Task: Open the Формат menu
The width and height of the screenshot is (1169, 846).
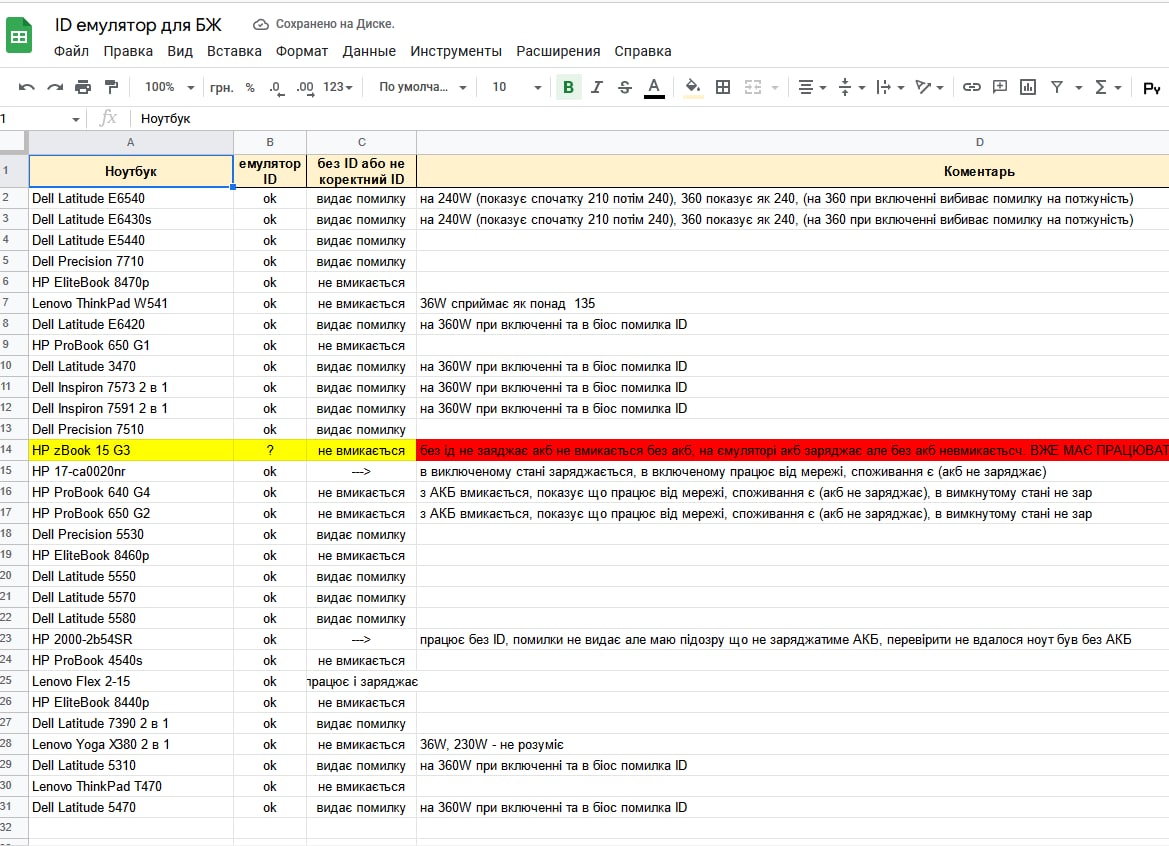Action: click(302, 51)
